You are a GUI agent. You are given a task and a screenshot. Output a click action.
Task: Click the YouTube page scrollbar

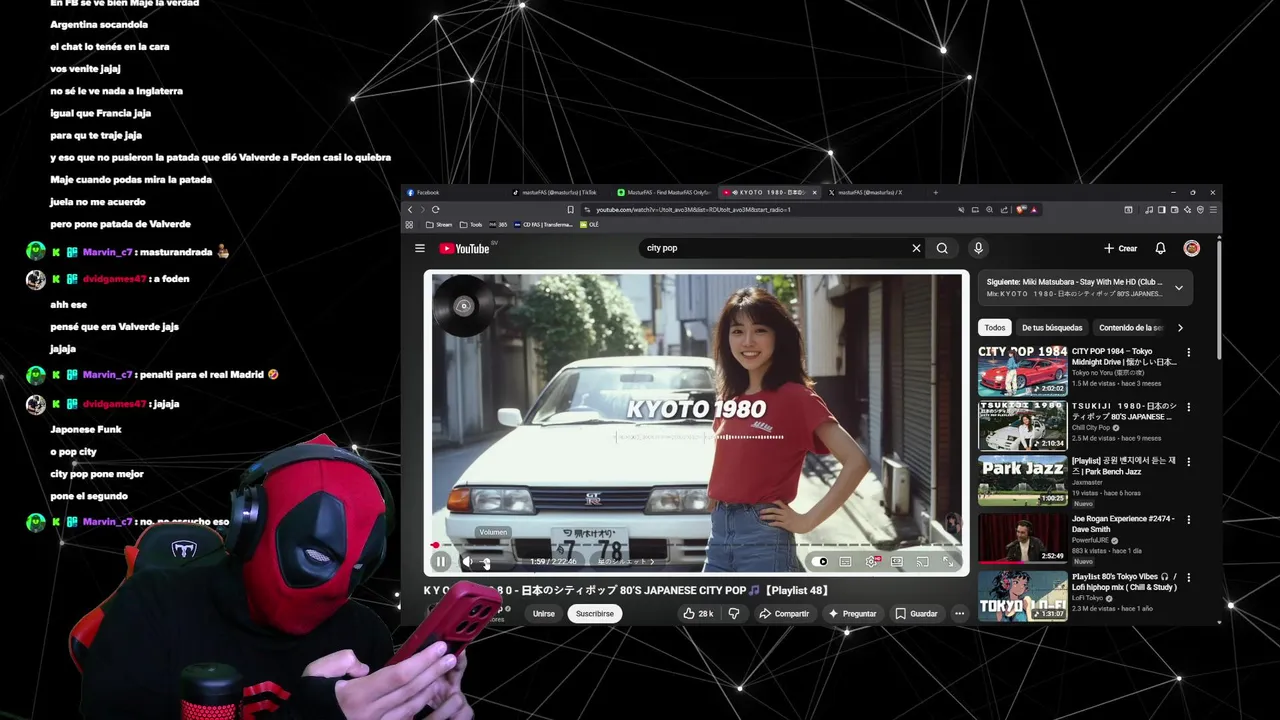pos(1218,300)
